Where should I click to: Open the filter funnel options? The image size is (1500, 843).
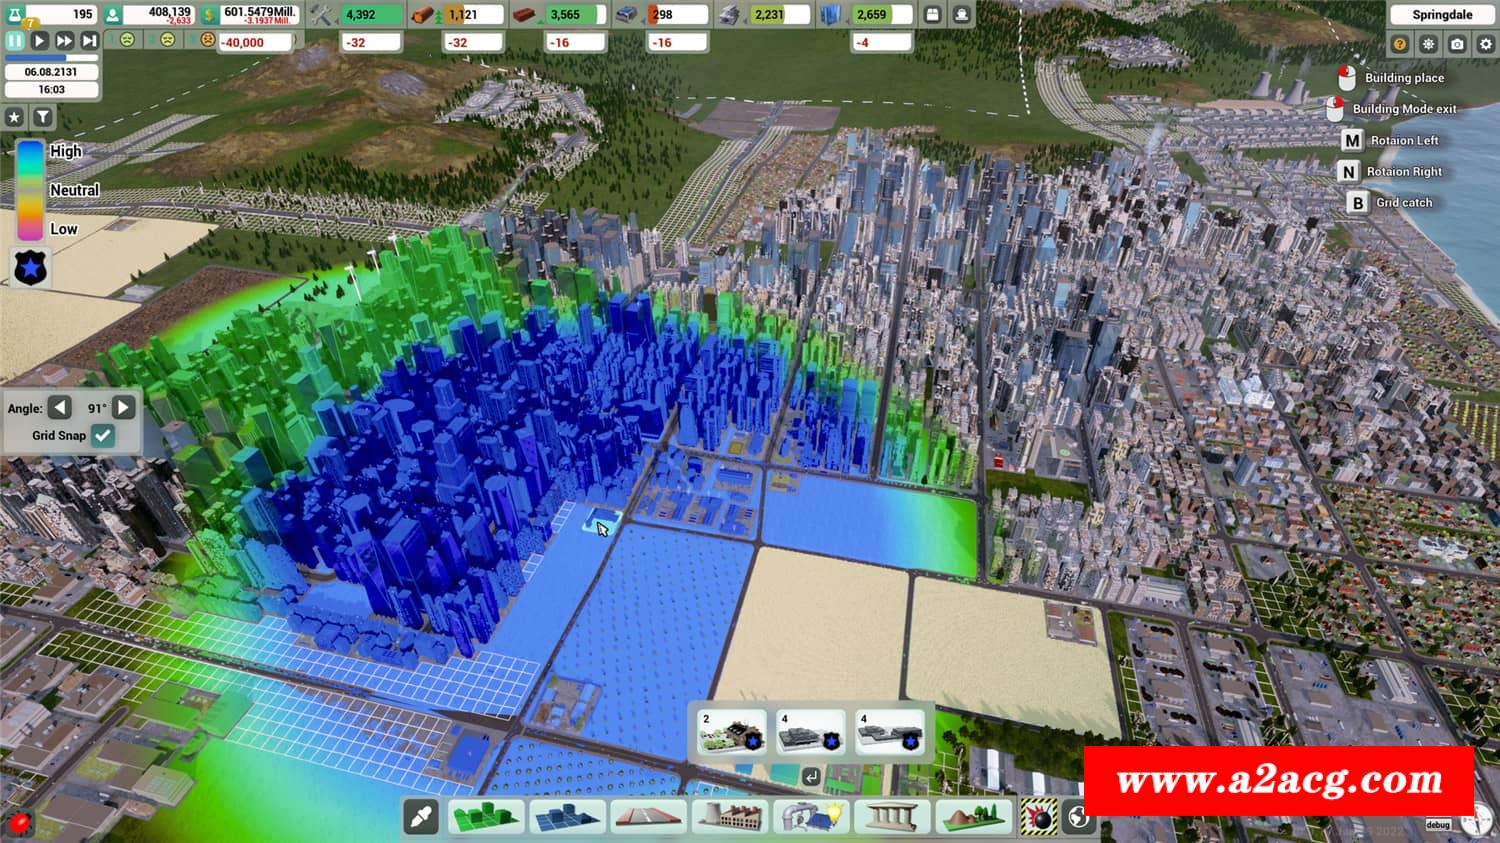click(43, 117)
